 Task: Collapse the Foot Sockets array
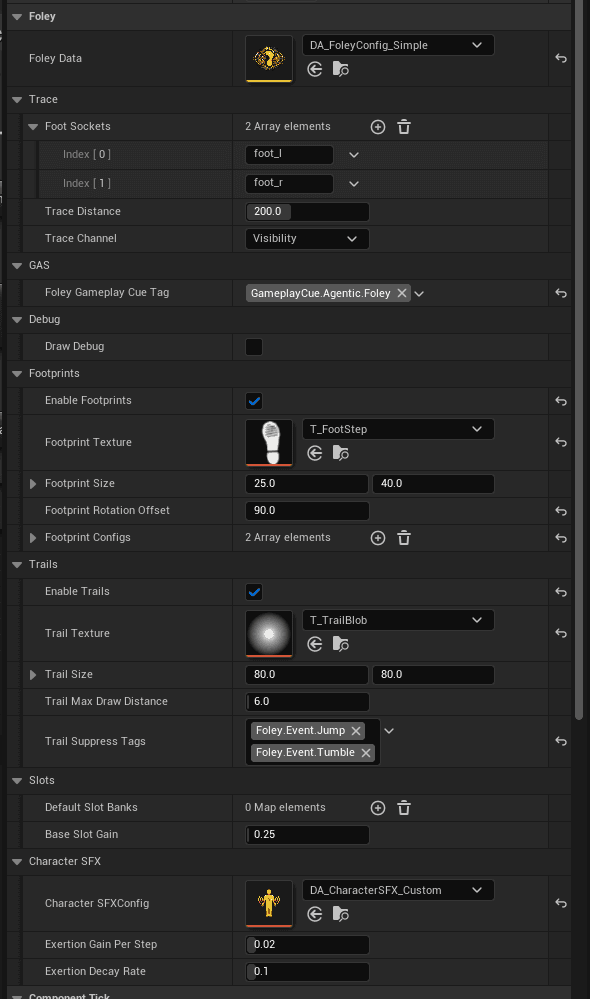point(33,127)
